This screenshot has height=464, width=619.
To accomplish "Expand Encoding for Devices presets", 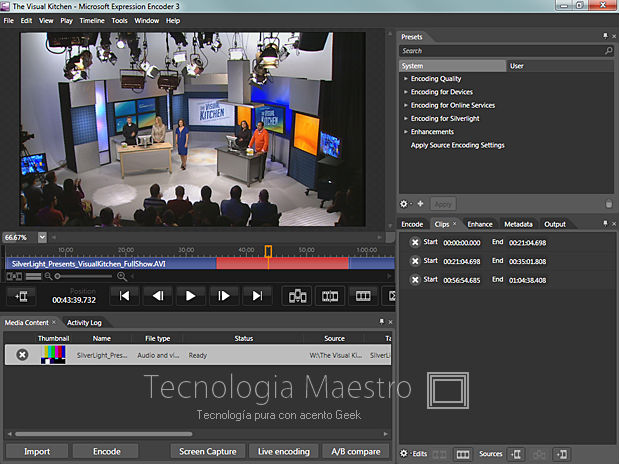I will (x=405, y=92).
